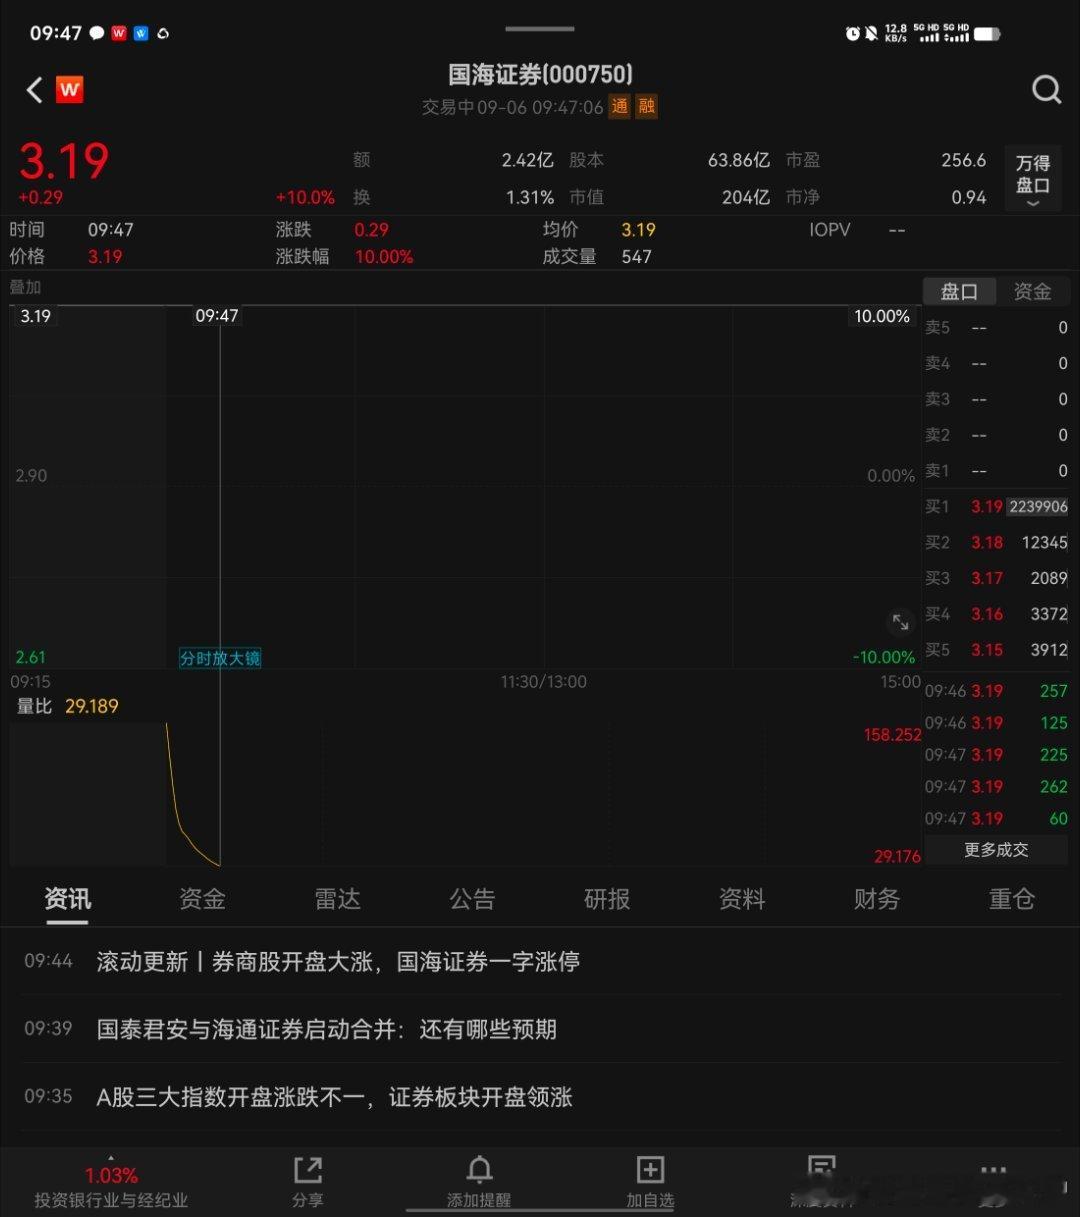Tap the chat bubble notification icon in status bar

click(97, 33)
